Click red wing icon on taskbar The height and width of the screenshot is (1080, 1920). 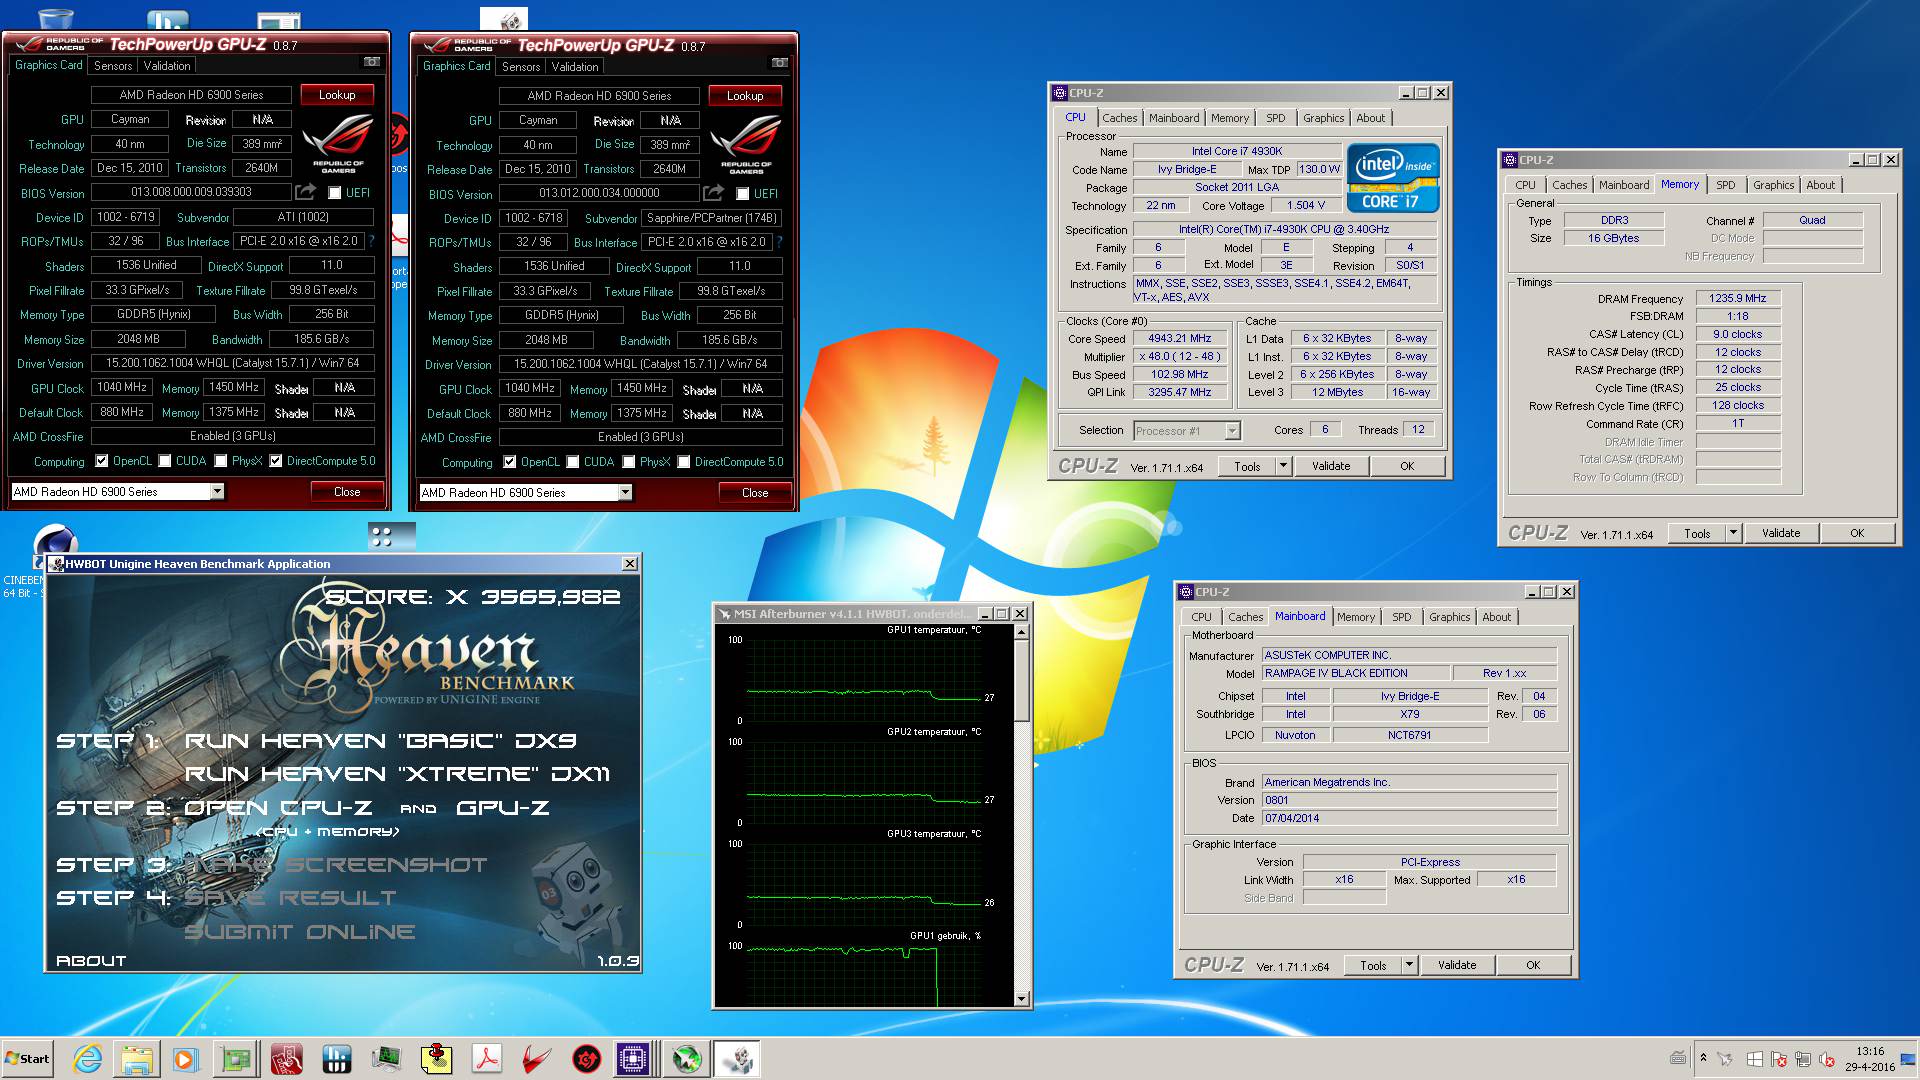537,1059
